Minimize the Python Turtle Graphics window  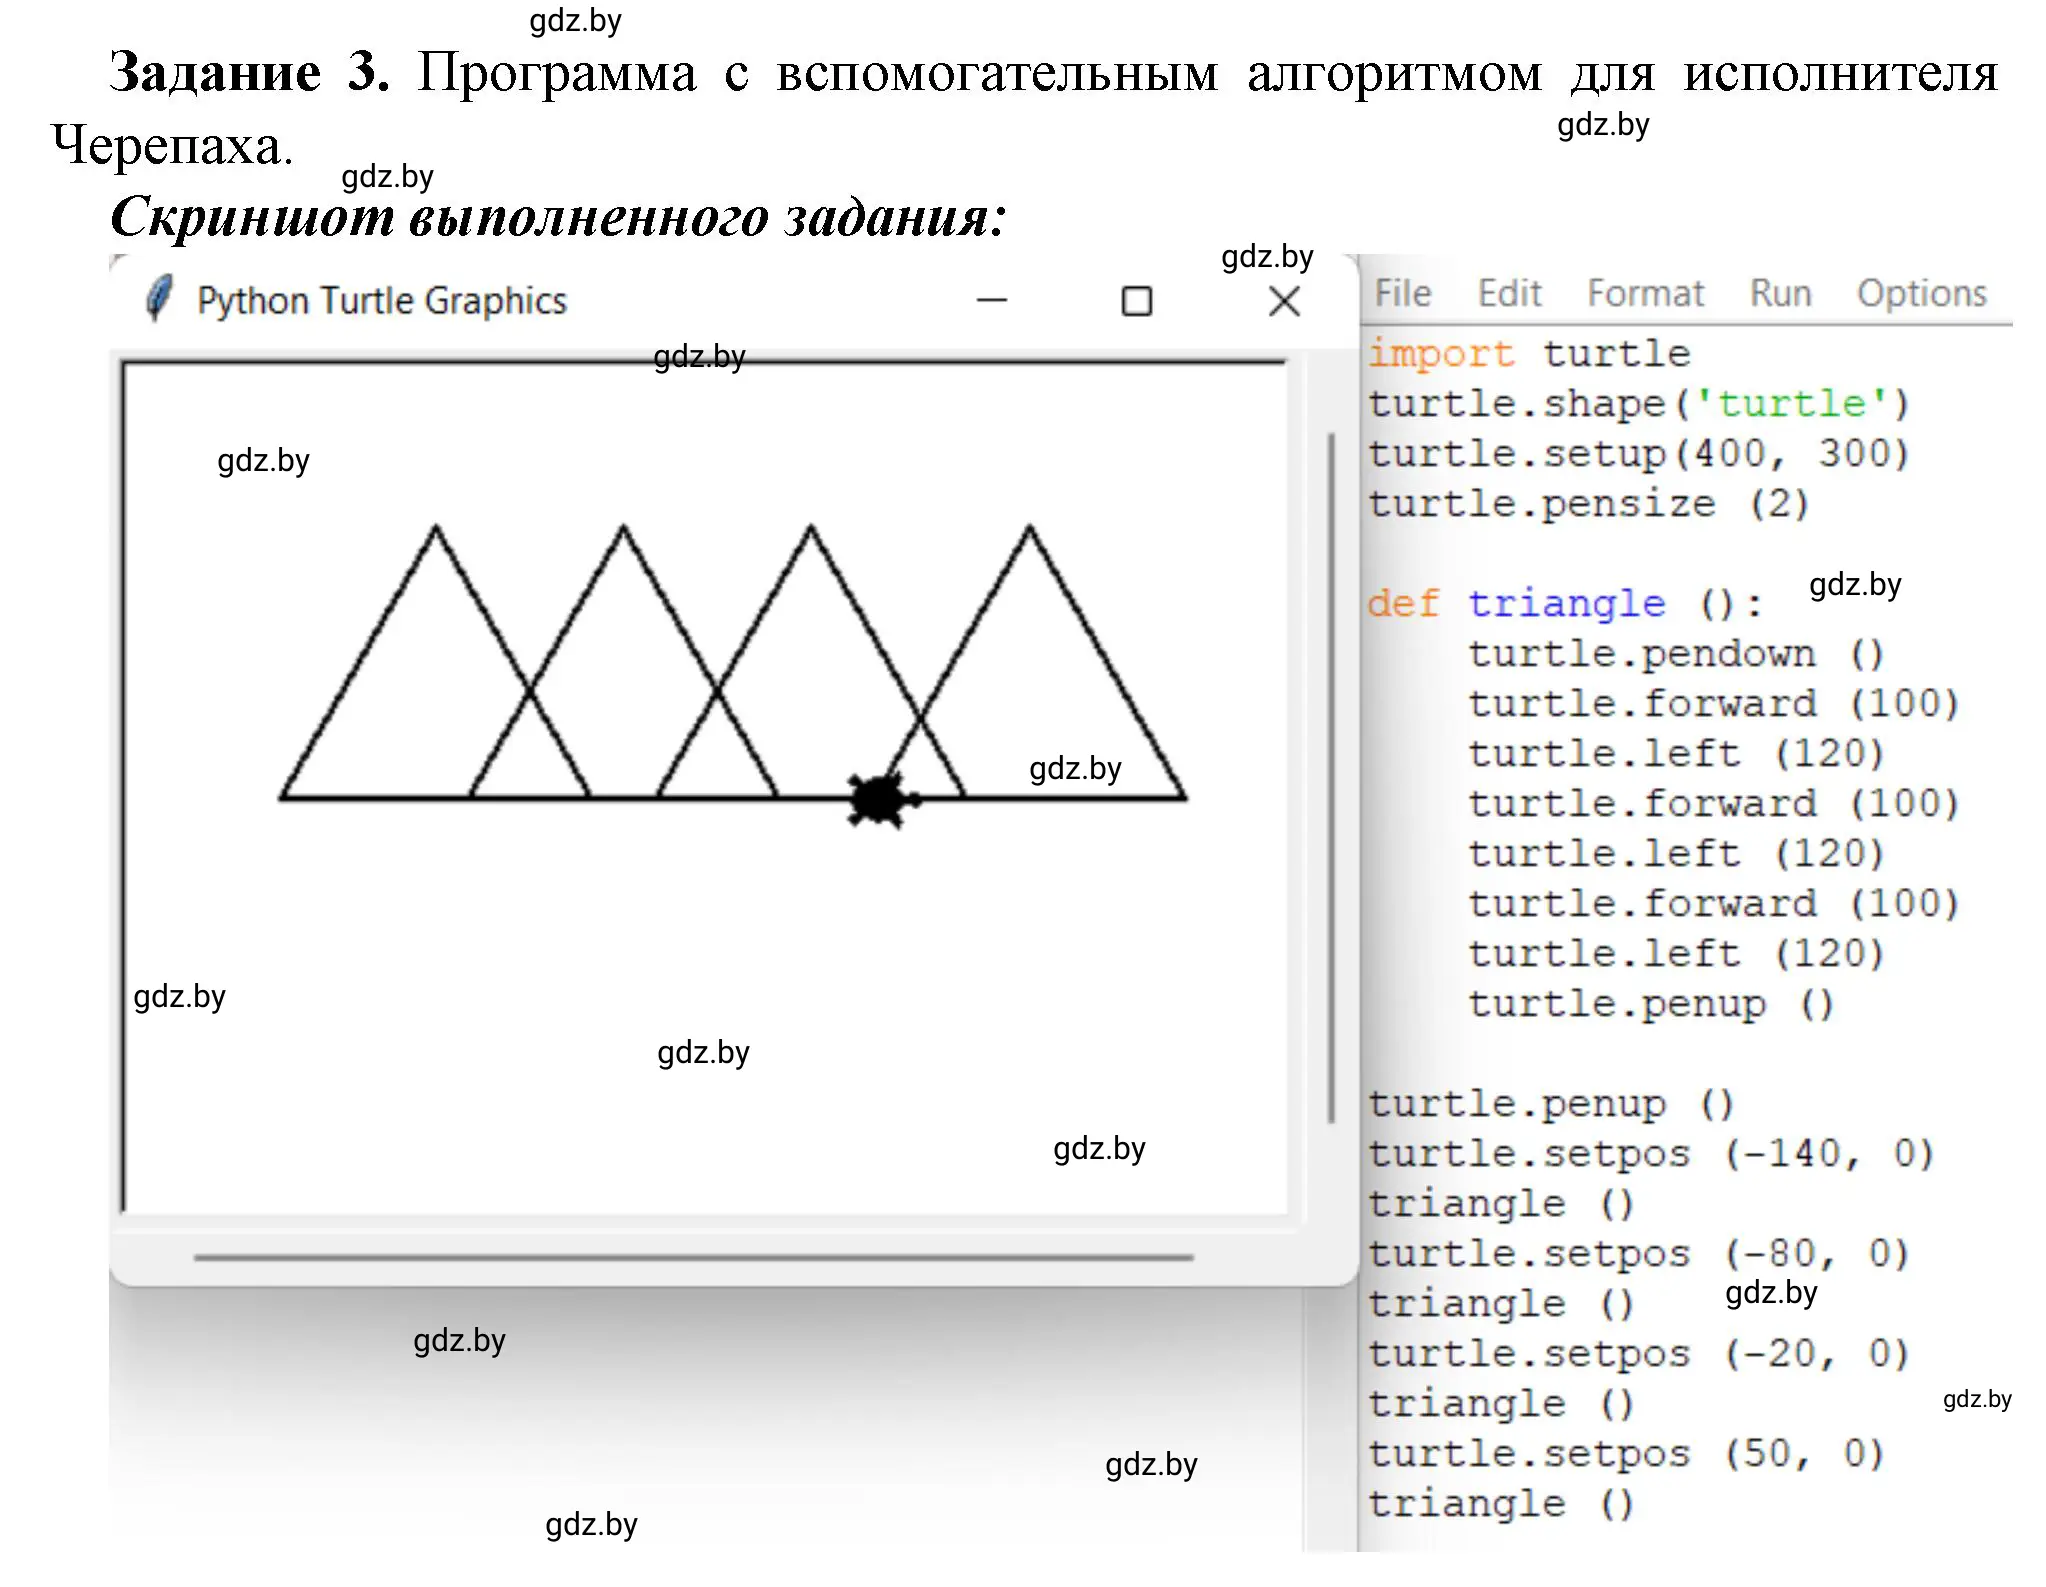click(x=991, y=300)
